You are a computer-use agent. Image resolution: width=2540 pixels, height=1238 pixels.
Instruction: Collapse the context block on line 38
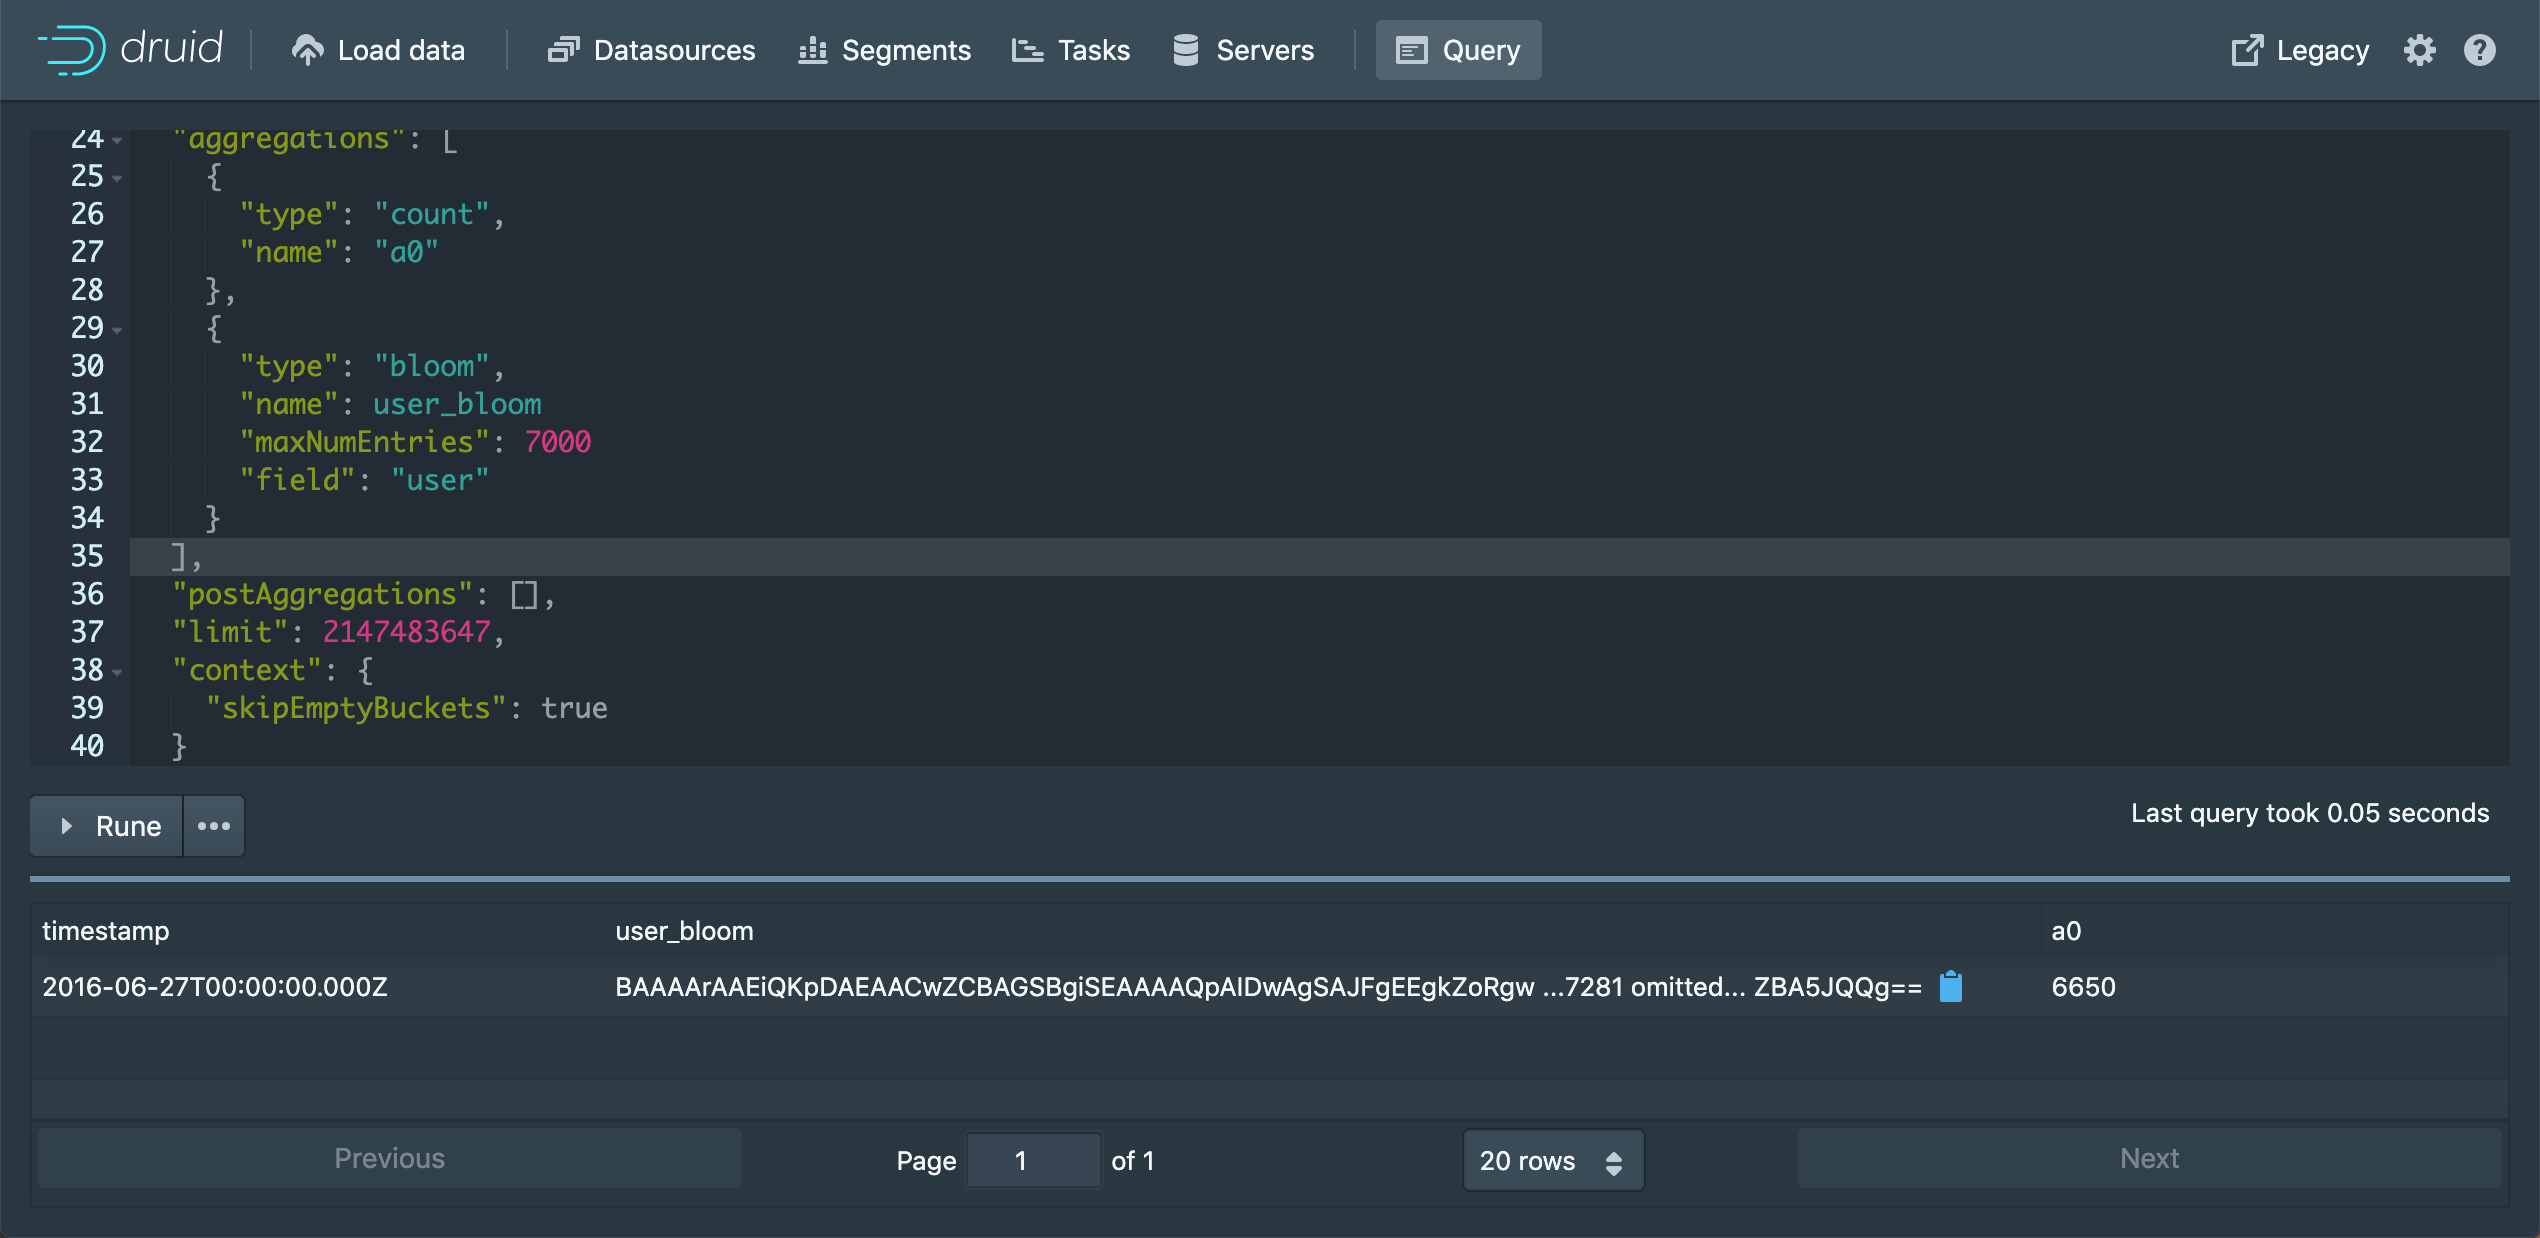click(118, 672)
